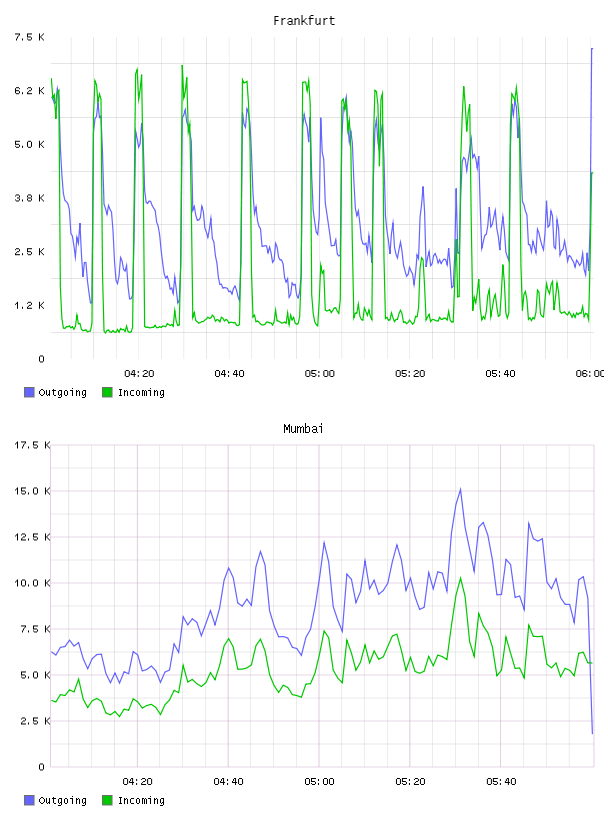The width and height of the screenshot is (608, 816).
Task: Click the final Outgoing spike at Frankfurt's right edge
Action: (592, 49)
